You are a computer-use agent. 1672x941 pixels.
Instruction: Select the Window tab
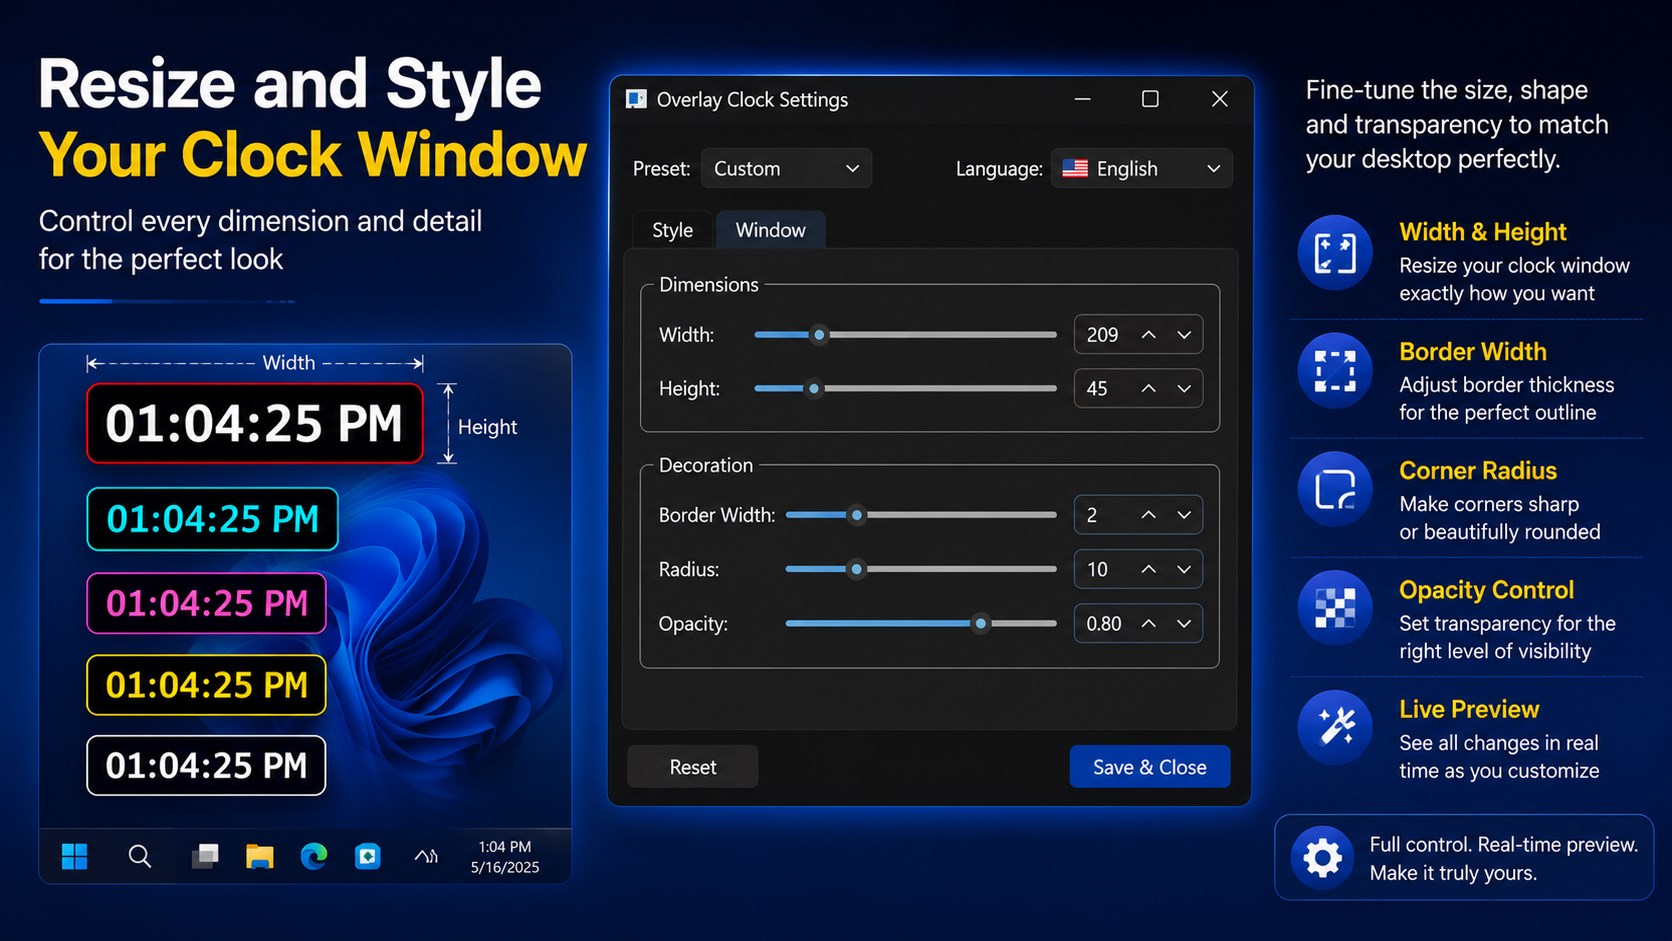pyautogui.click(x=770, y=230)
